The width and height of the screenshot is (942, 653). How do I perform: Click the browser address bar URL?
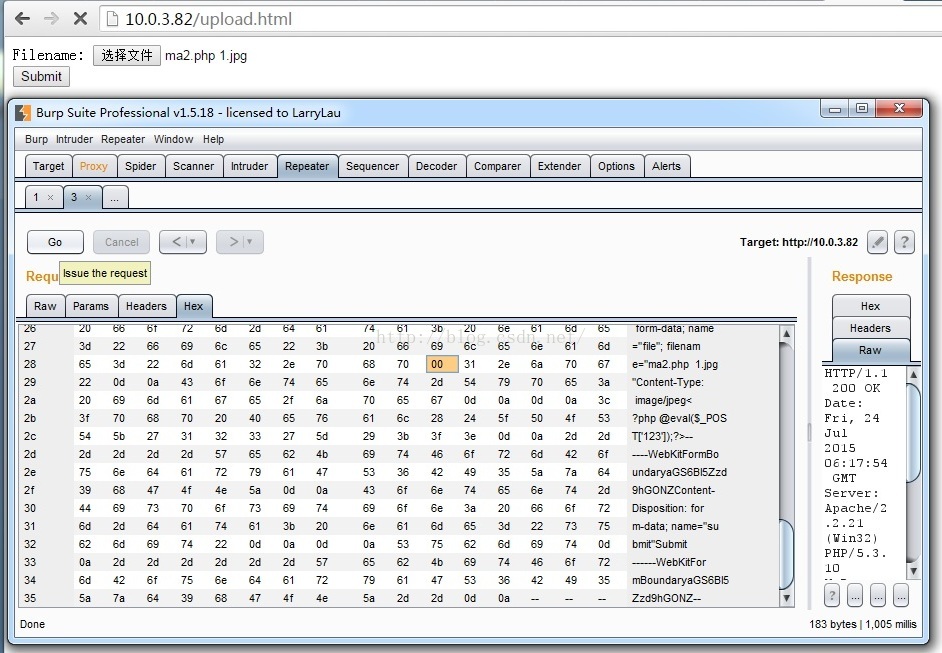tap(208, 19)
